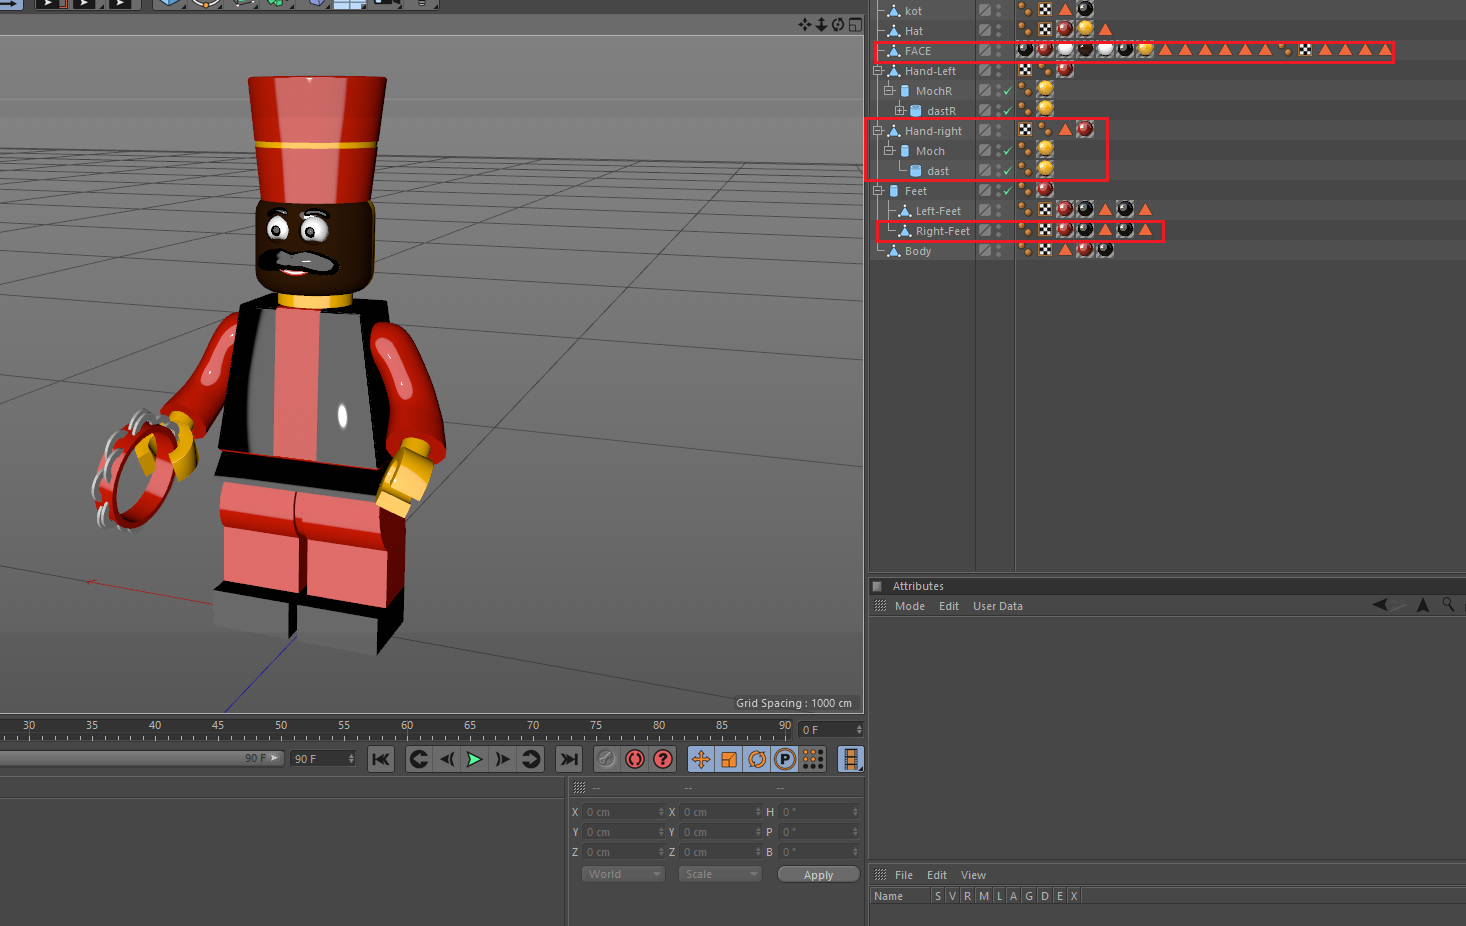This screenshot has height=926, width=1466.
Task: Open the film strip playback options icon
Action: click(x=851, y=759)
